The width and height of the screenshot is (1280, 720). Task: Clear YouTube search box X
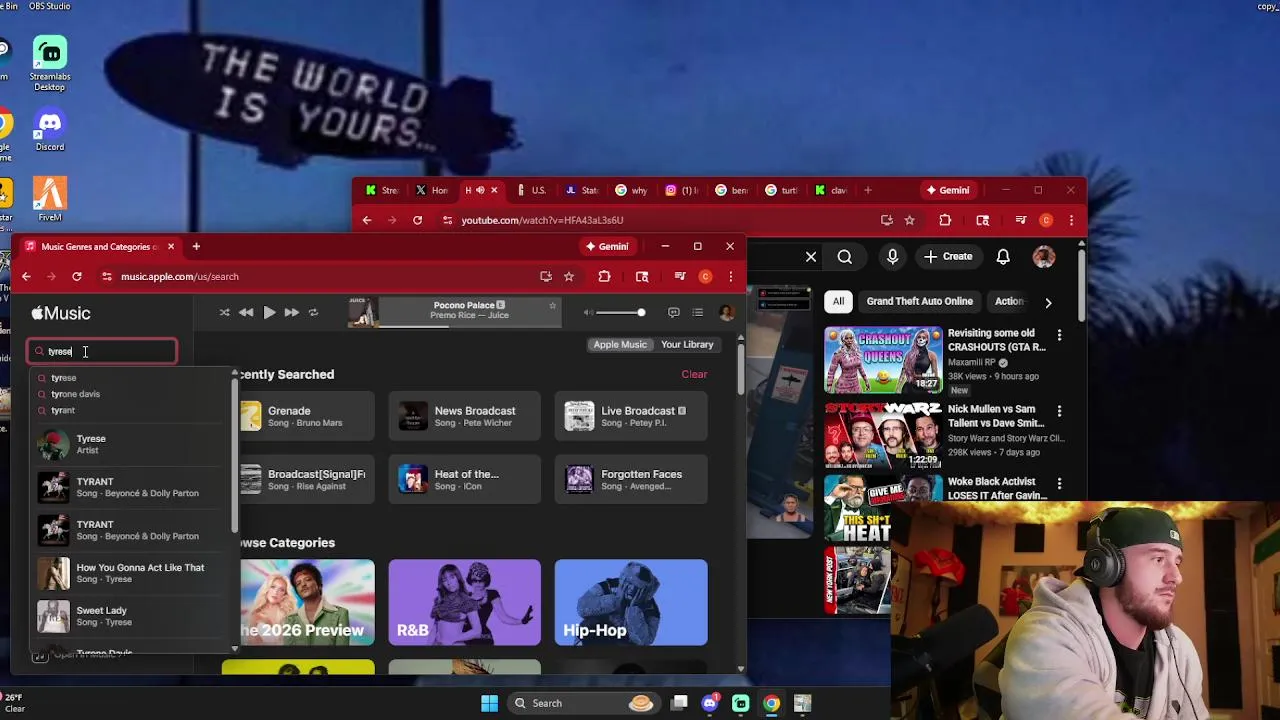[x=811, y=257]
